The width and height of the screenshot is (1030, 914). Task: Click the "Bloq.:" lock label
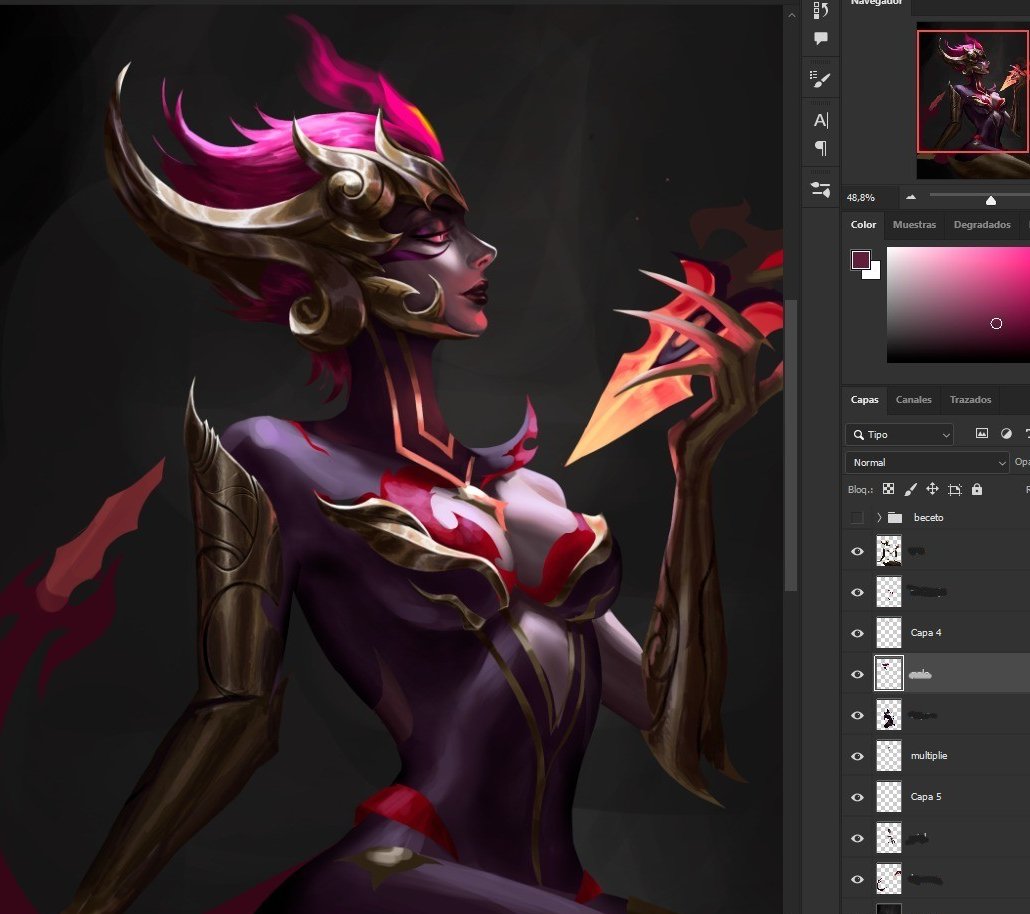click(861, 490)
